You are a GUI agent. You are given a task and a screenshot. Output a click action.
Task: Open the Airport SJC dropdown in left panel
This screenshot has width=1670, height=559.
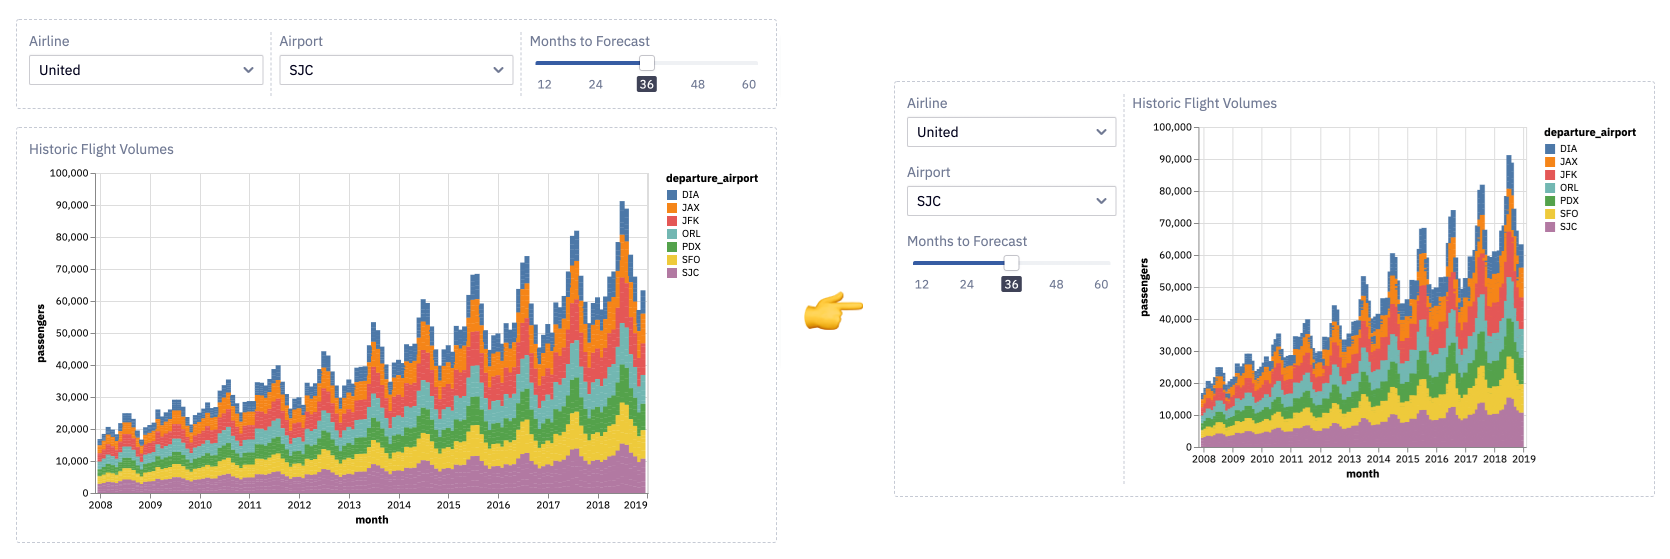pyautogui.click(x=396, y=70)
